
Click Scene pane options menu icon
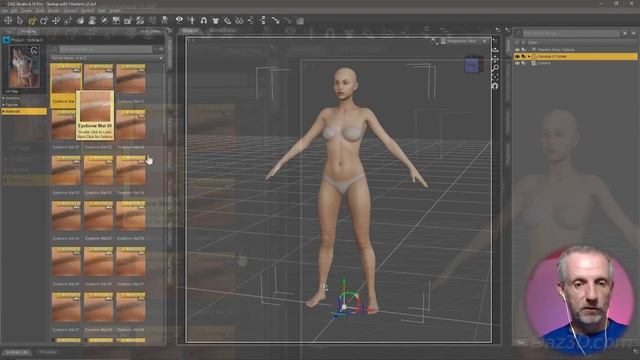click(x=507, y=31)
